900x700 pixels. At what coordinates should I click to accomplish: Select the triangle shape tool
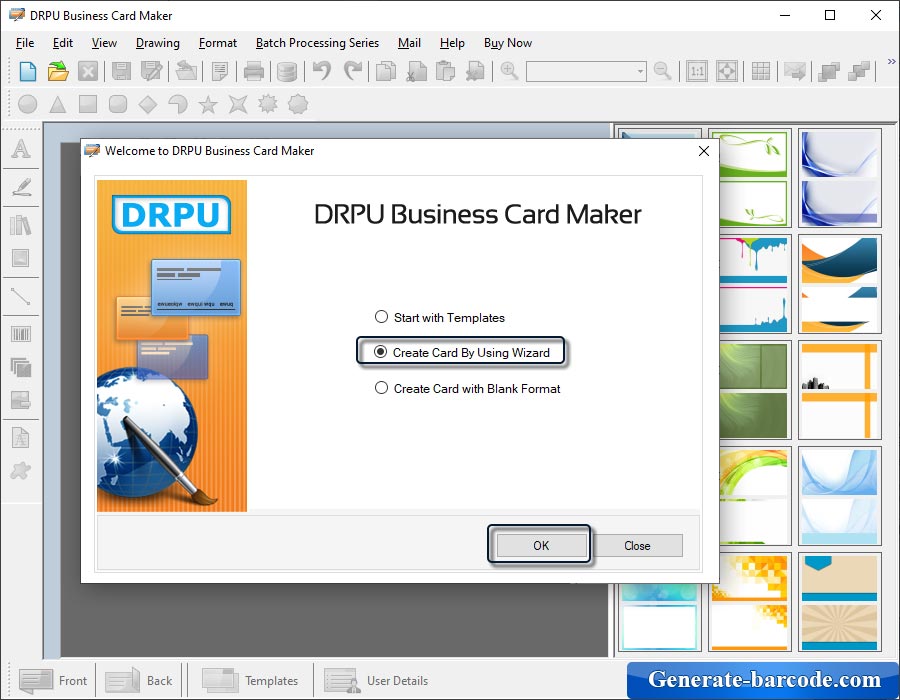[57, 104]
